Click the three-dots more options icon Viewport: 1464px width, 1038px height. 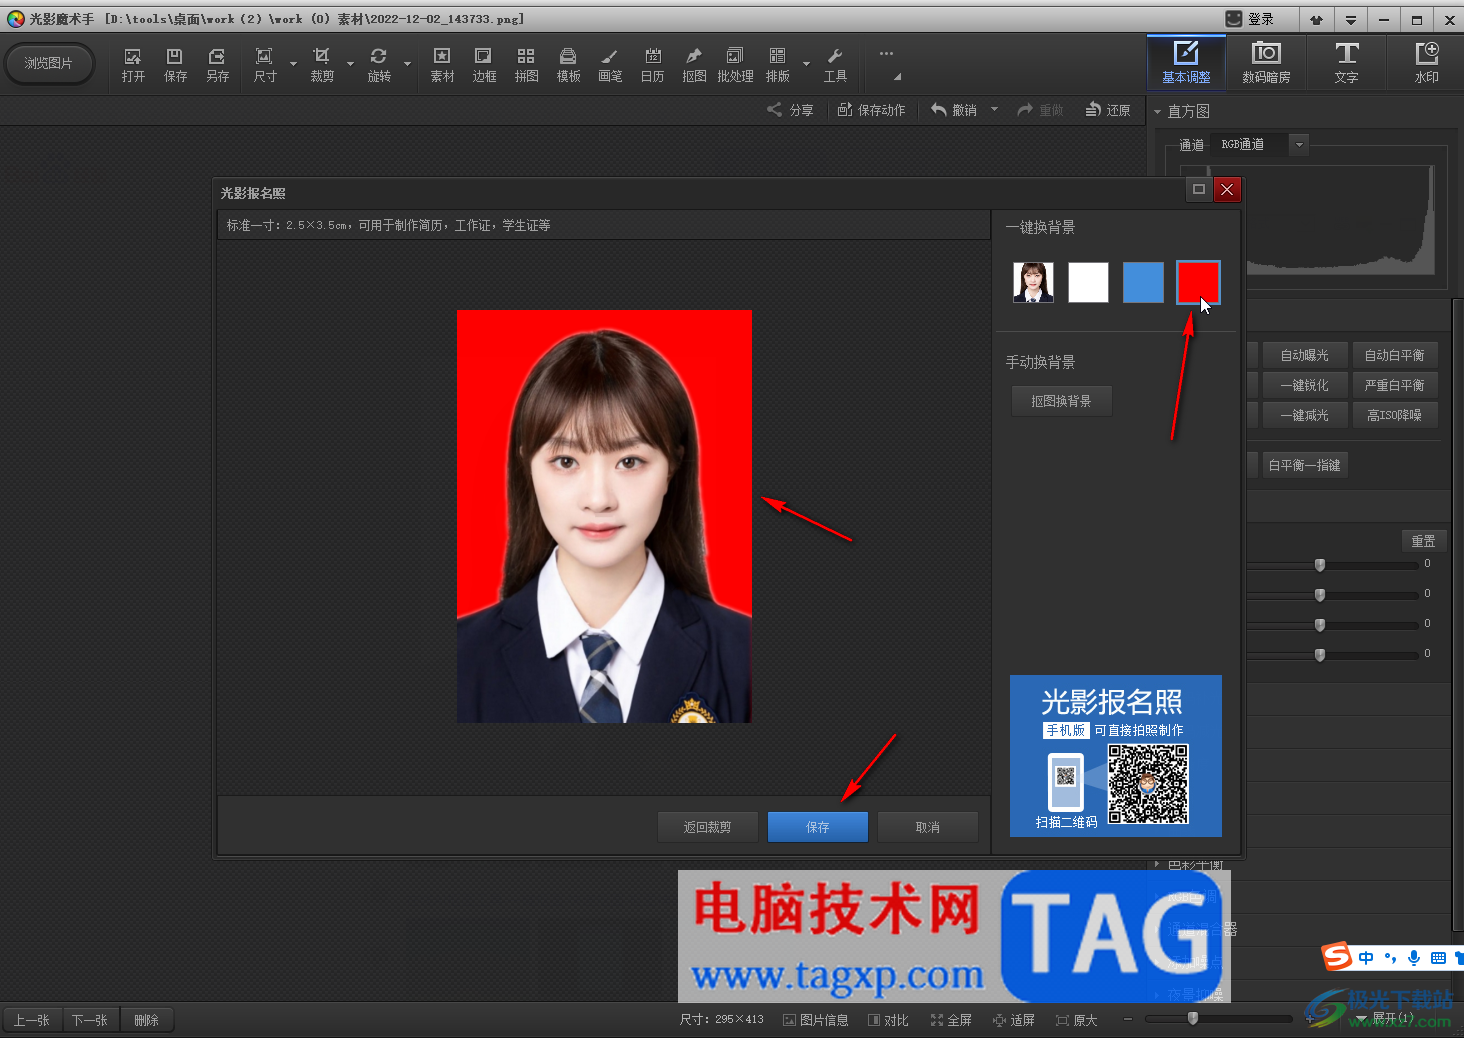point(886,54)
